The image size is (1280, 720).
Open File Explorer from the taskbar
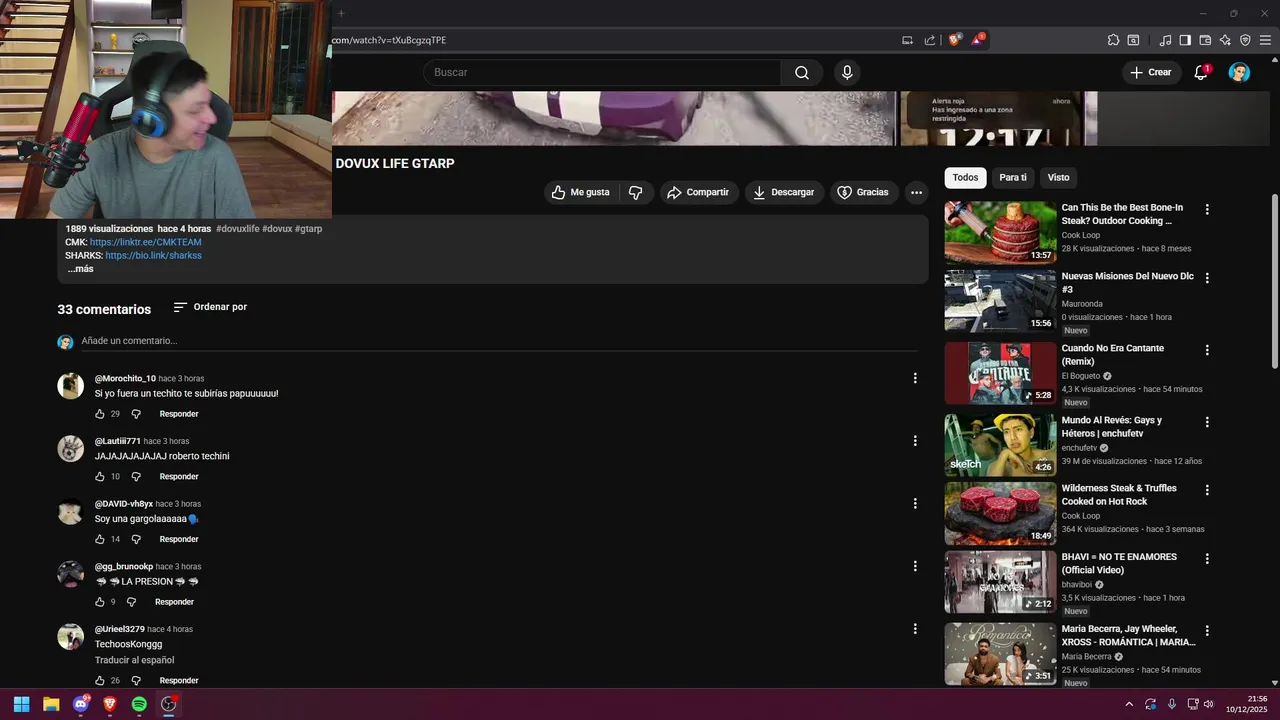point(51,704)
